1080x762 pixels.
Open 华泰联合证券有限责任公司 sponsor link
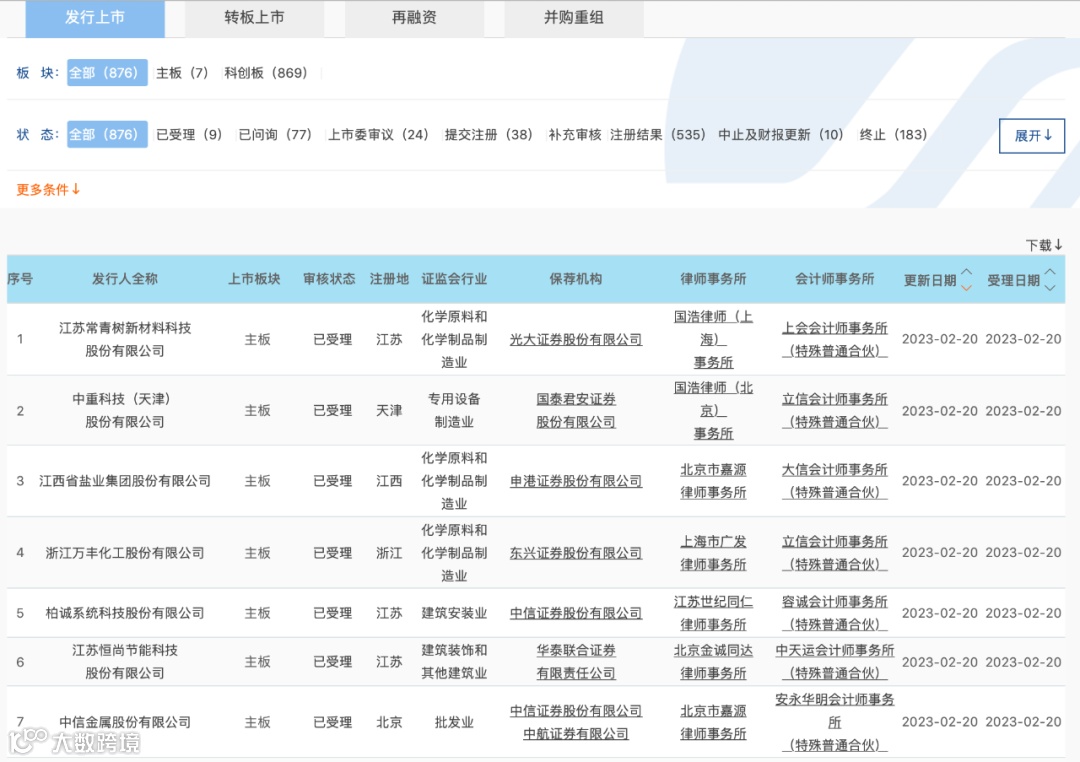pos(576,661)
